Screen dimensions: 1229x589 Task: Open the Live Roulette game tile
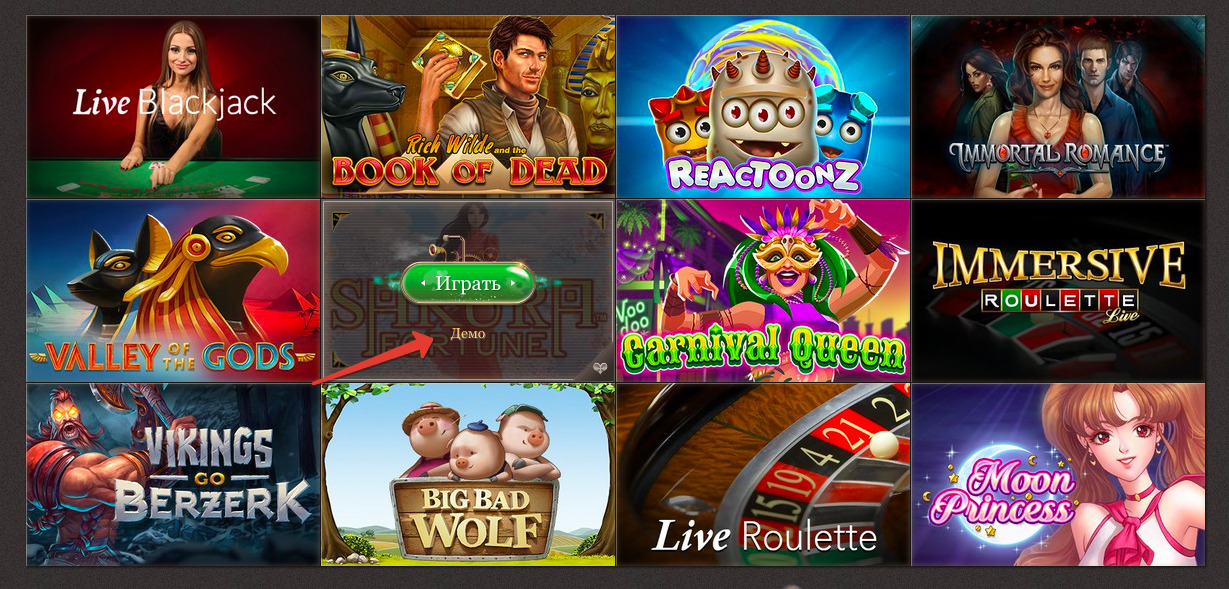[762, 474]
